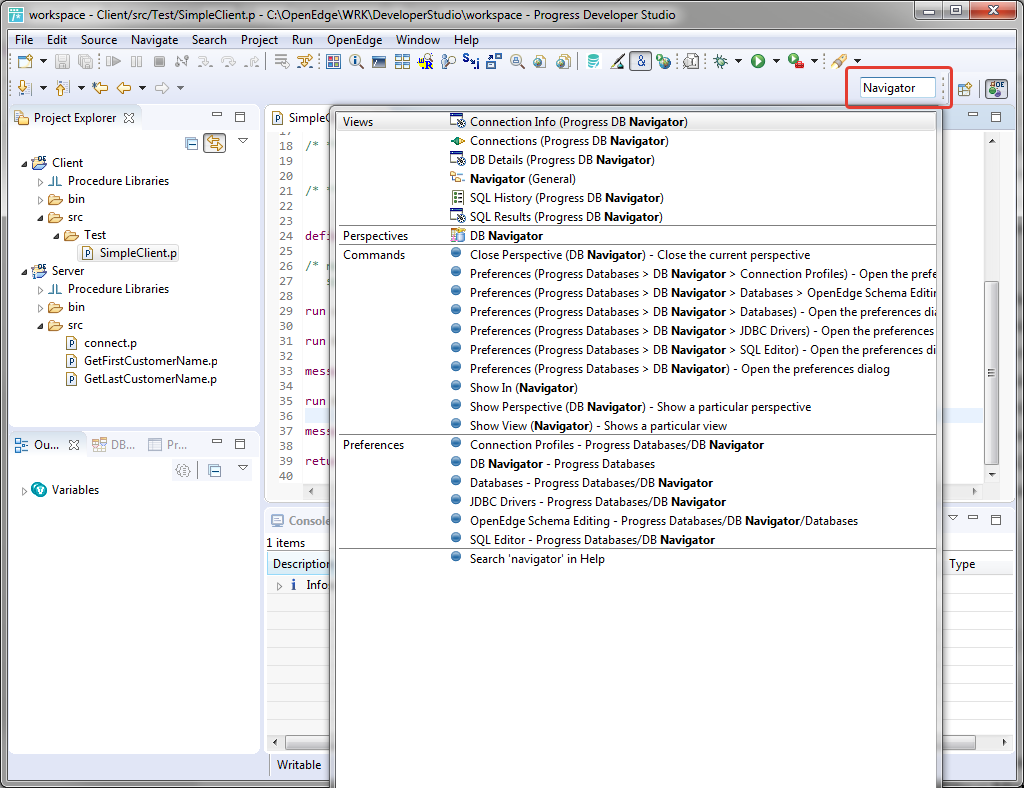Click the Resume debug icon
The height and width of the screenshot is (788, 1024).
point(114,61)
